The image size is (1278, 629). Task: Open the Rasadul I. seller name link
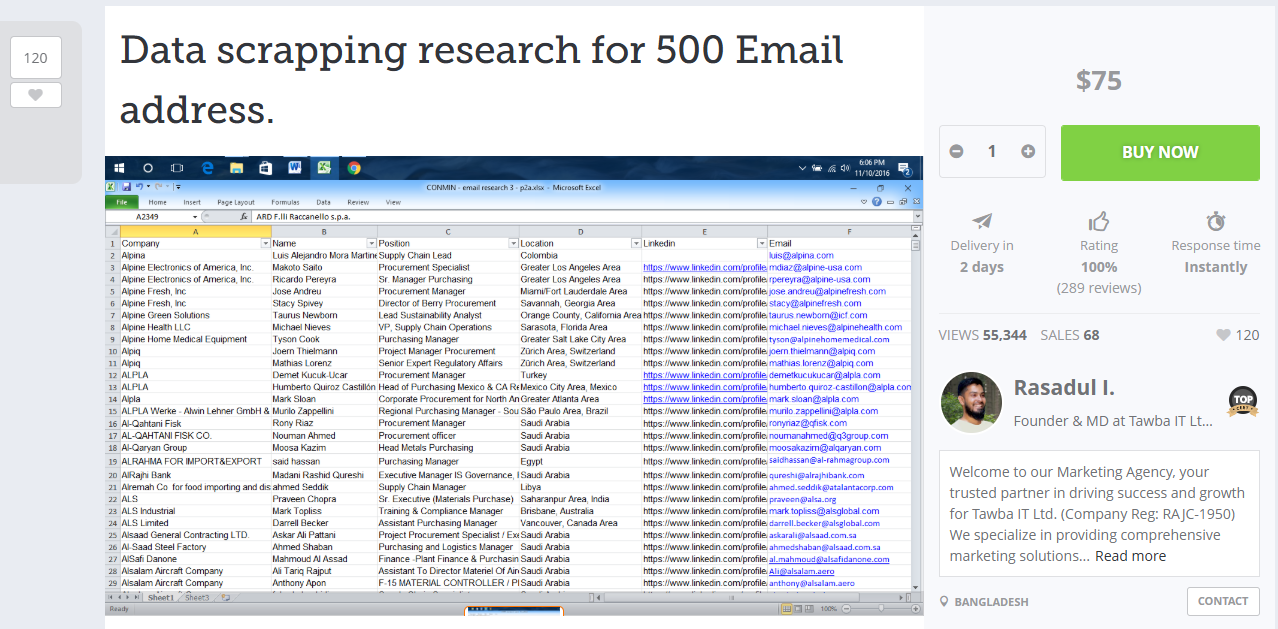(1064, 388)
